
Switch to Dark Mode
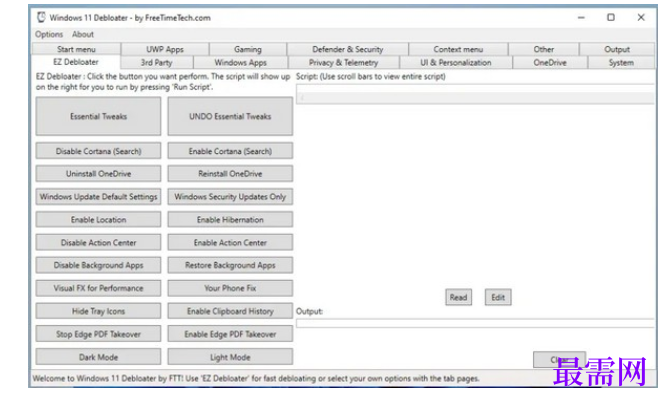pos(98,357)
